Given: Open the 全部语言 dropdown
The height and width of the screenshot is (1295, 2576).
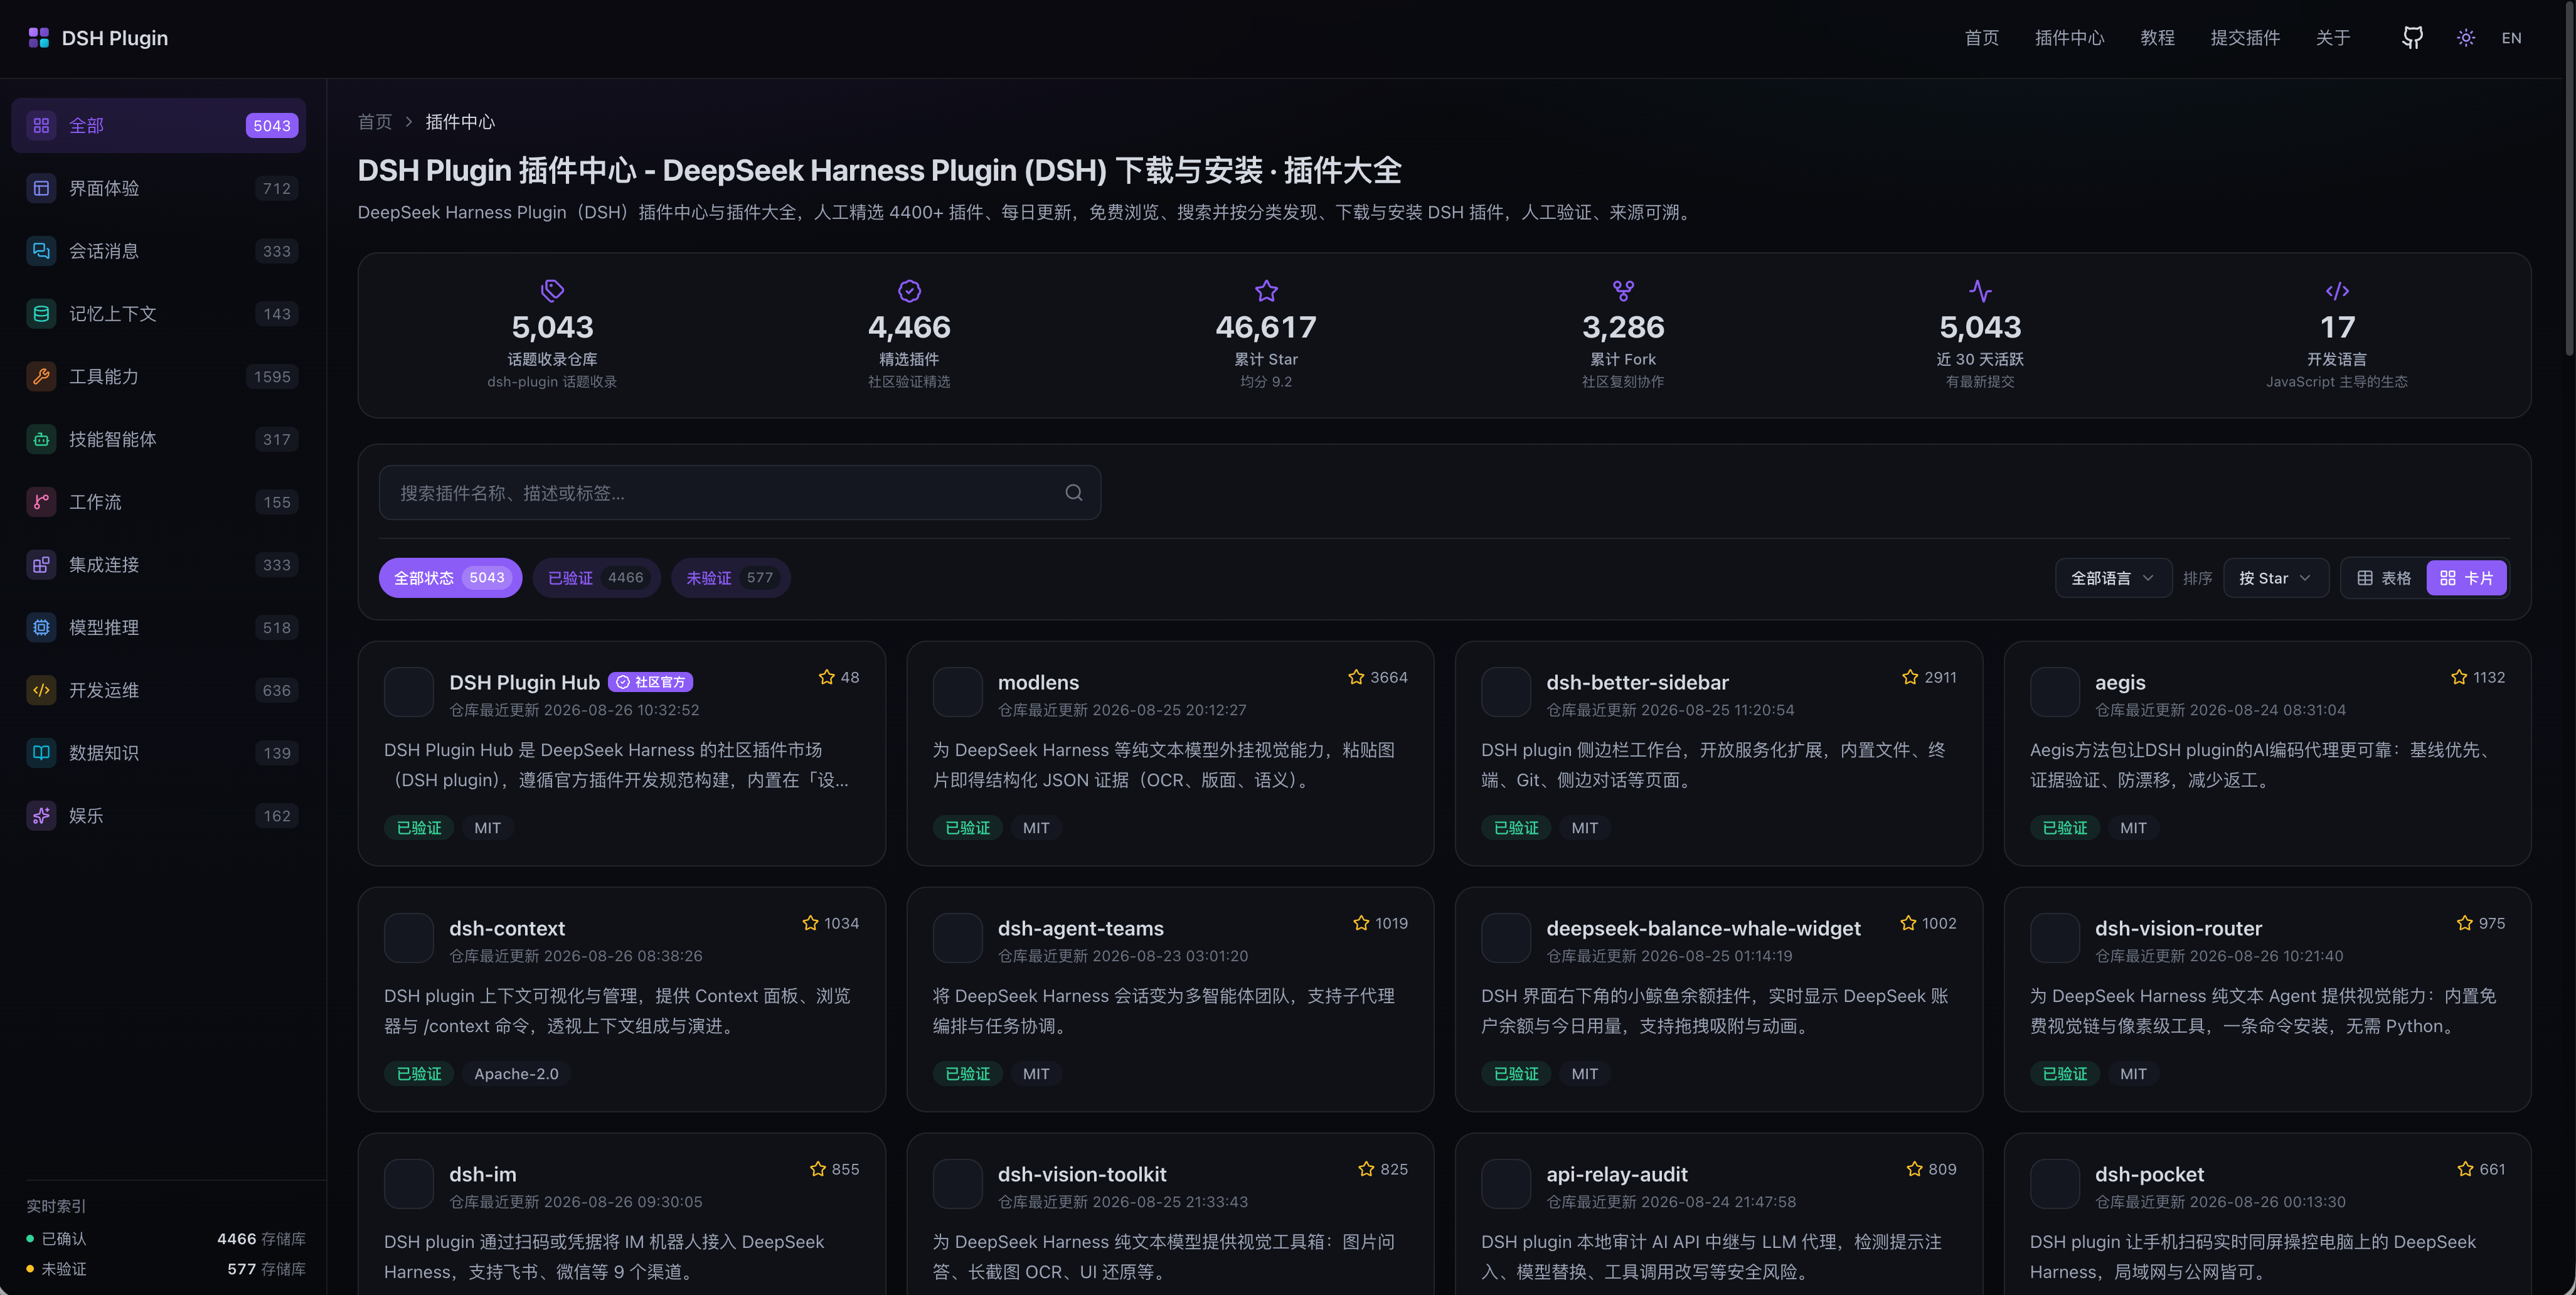Looking at the screenshot, I should click(x=2113, y=578).
